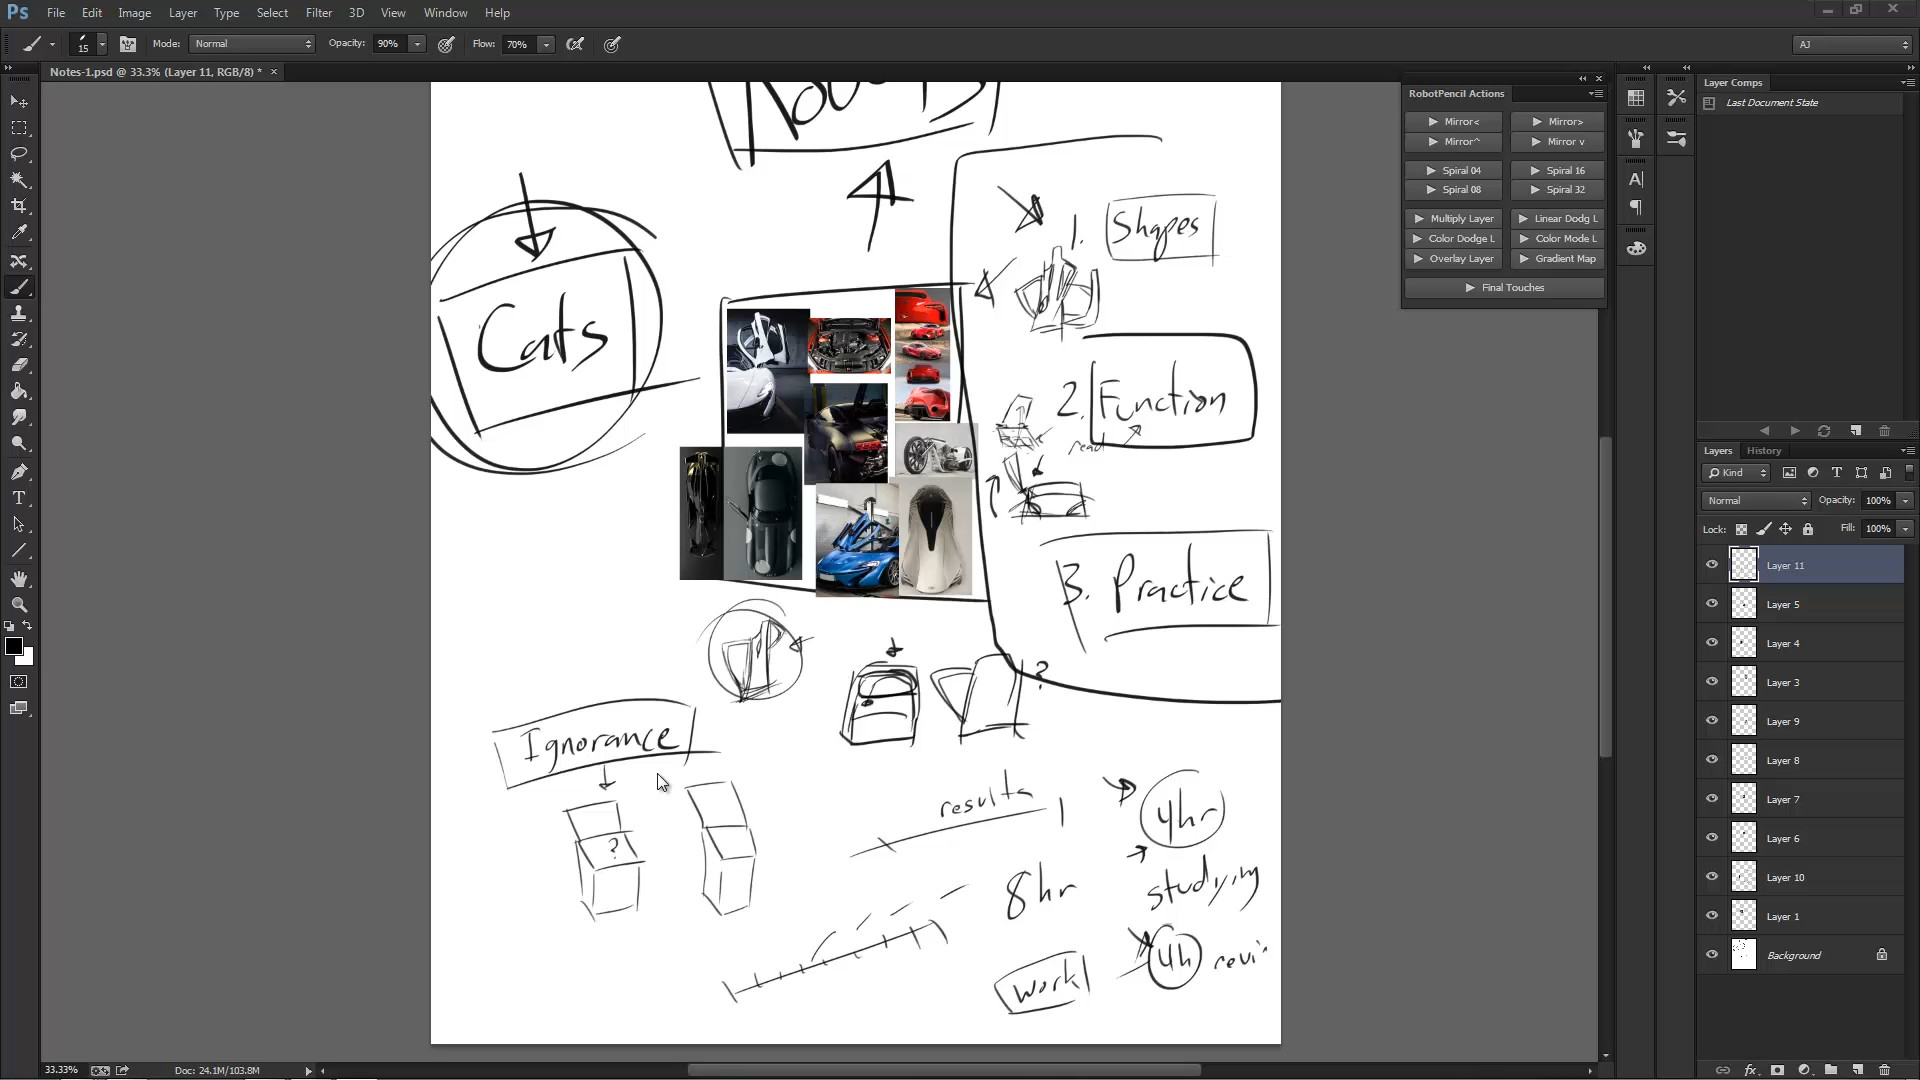The image size is (1920, 1080).
Task: Run the Color Dodge L action
Action: tap(1453, 239)
